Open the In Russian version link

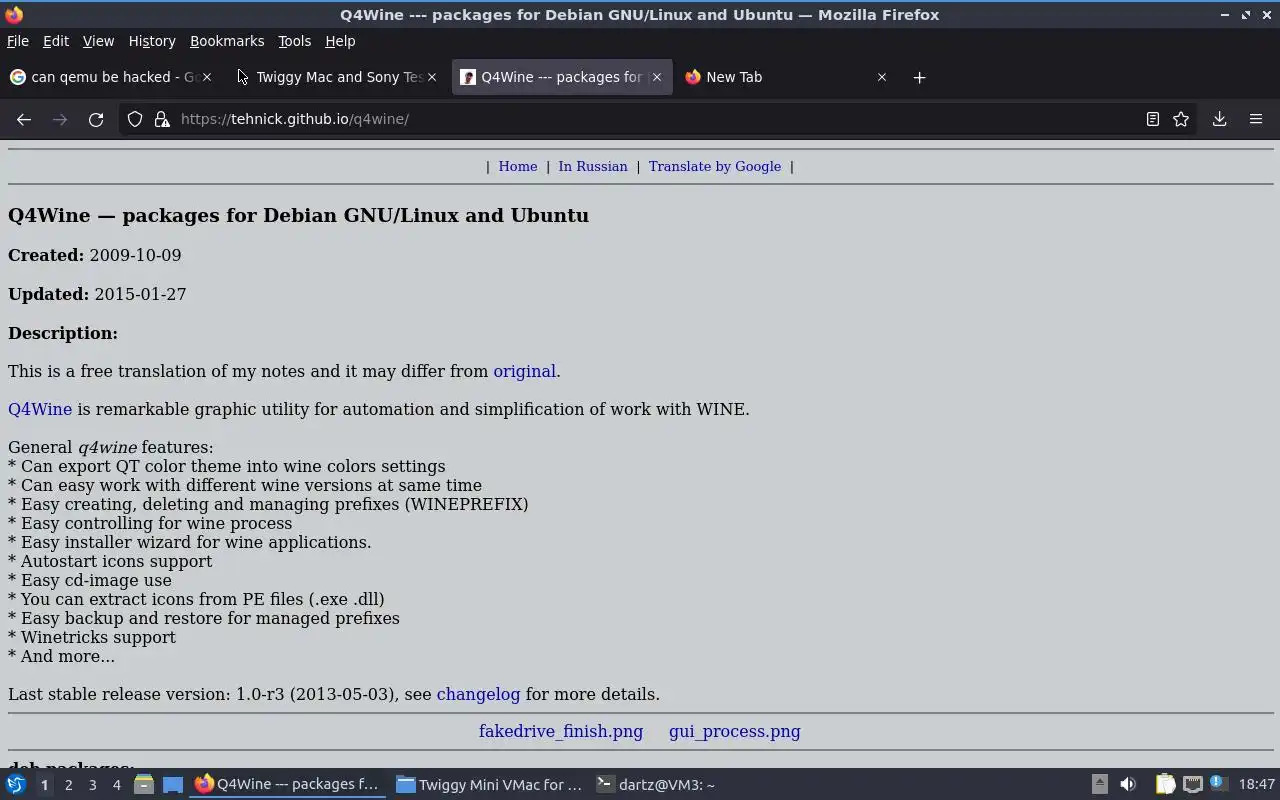(x=593, y=166)
